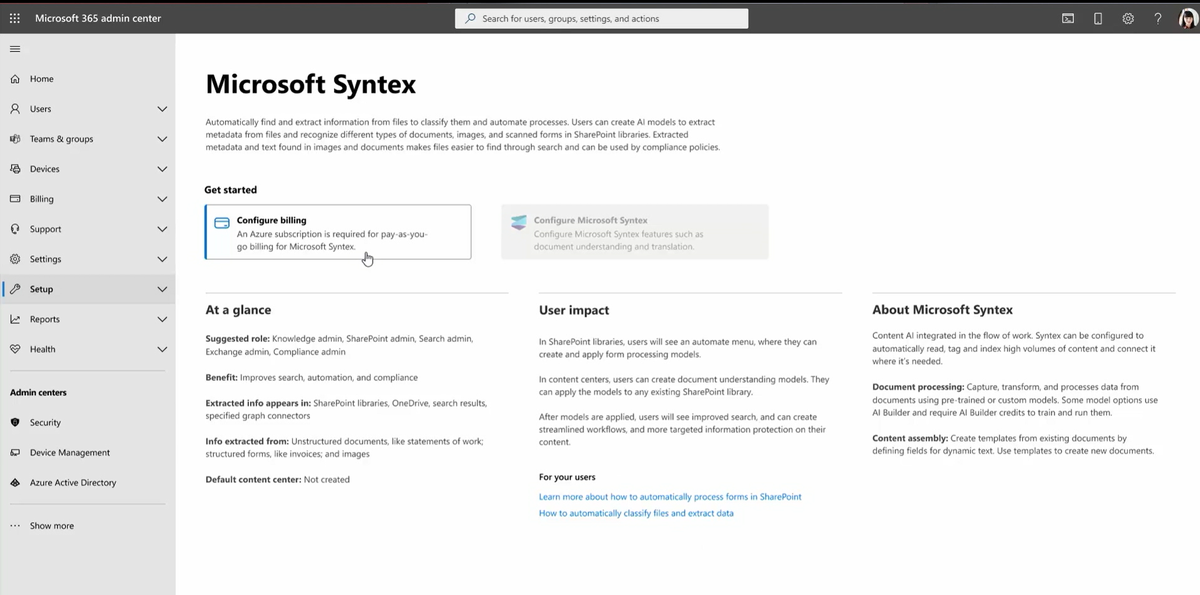1200x595 pixels.
Task: Collapse the navigation hamburger menu
Action: 14,49
